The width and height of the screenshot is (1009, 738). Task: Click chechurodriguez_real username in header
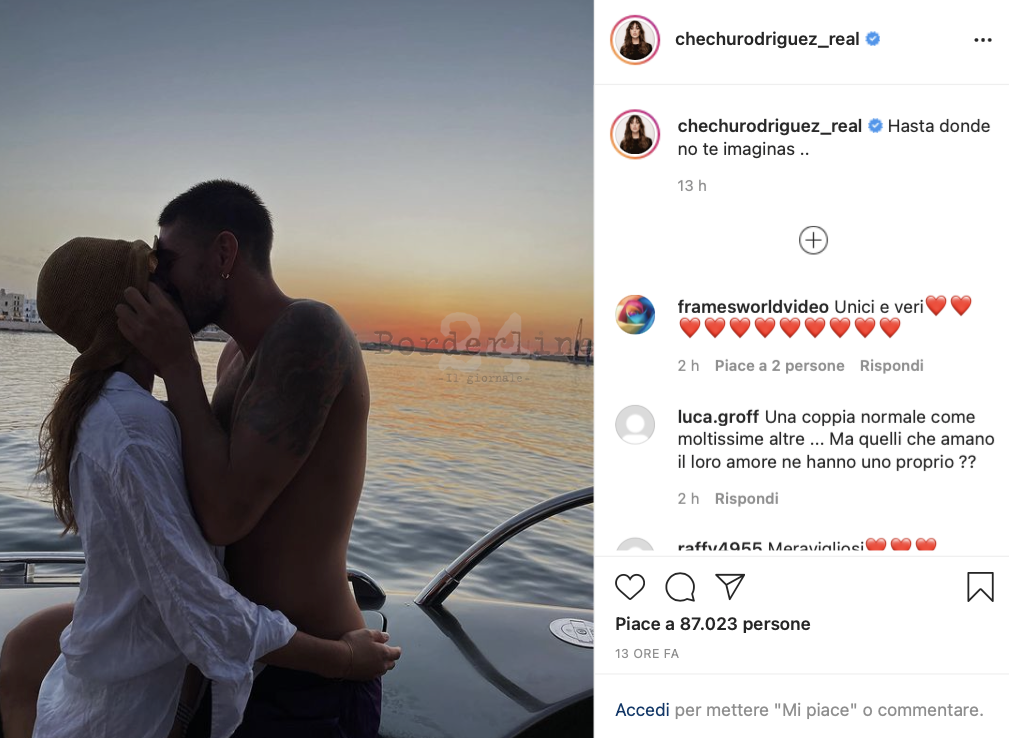point(767,39)
